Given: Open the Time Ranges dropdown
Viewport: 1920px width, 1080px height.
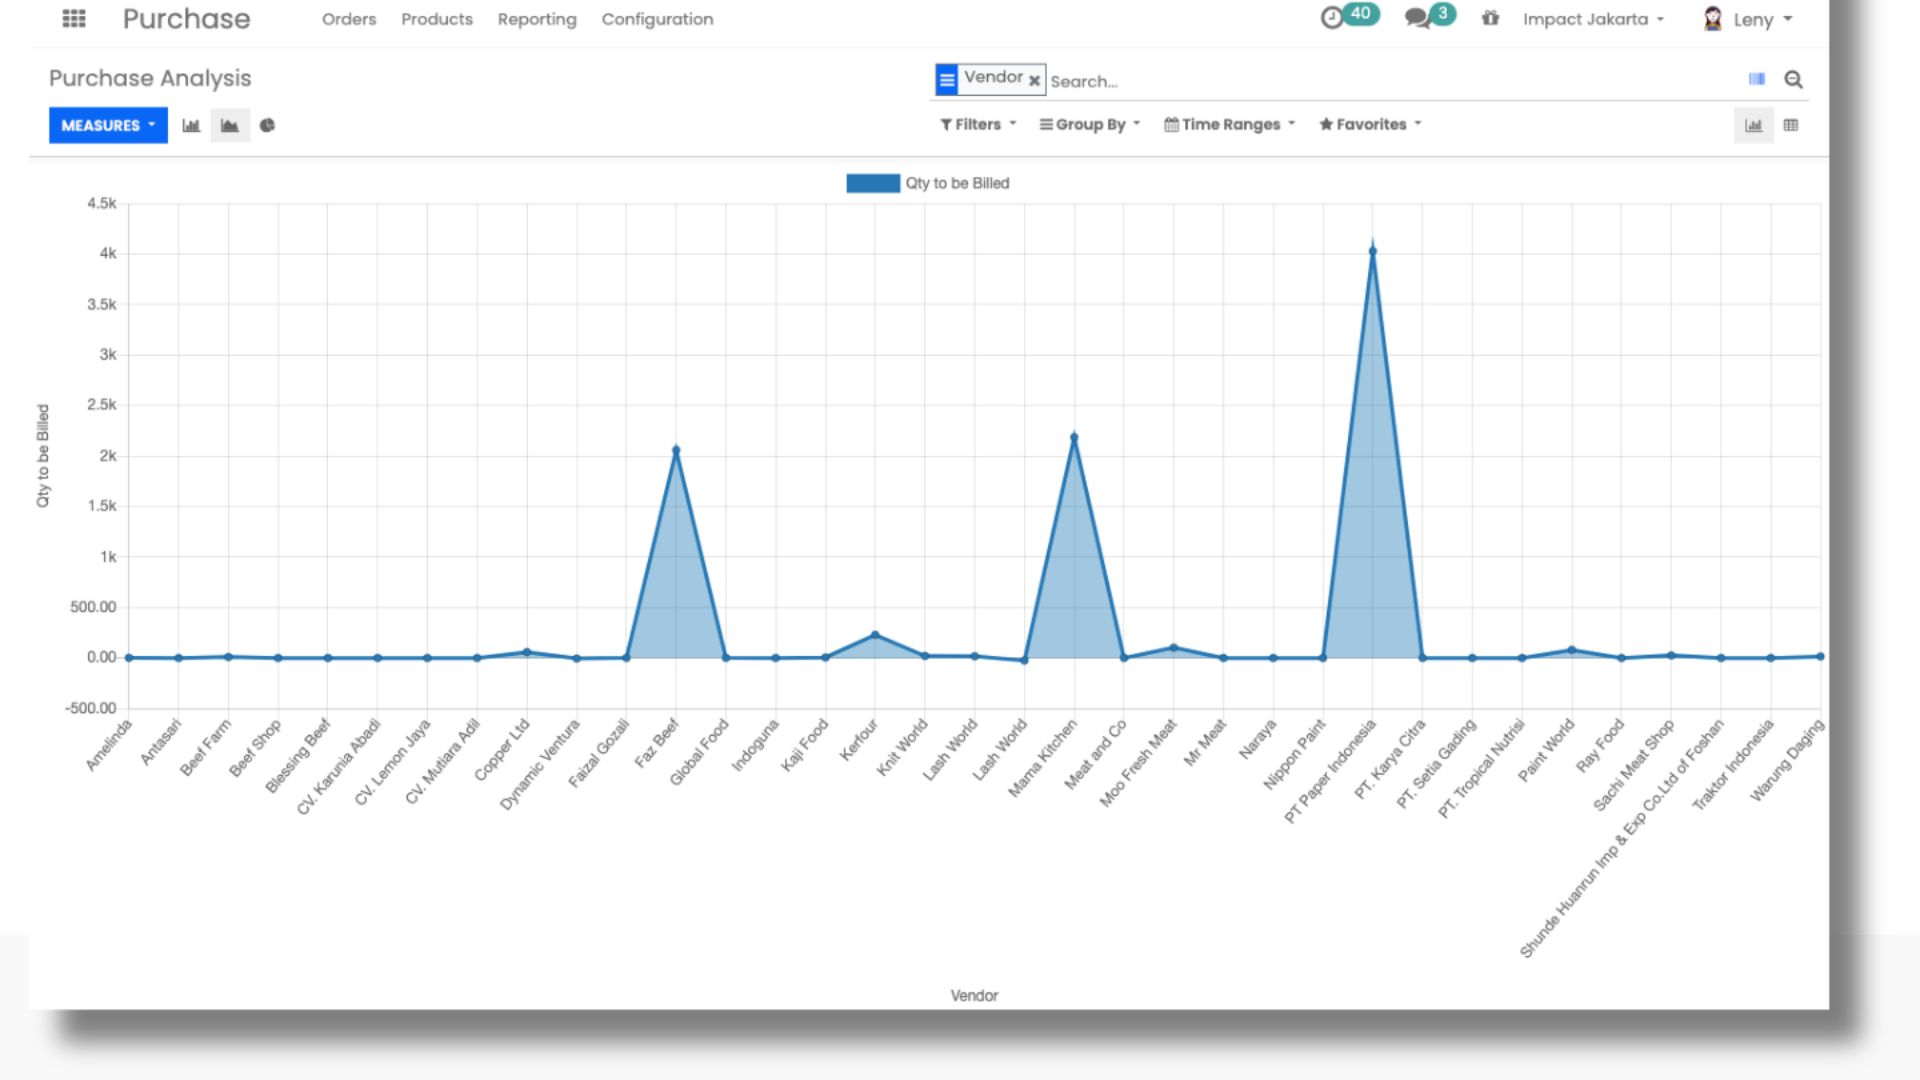Looking at the screenshot, I should [1229, 124].
